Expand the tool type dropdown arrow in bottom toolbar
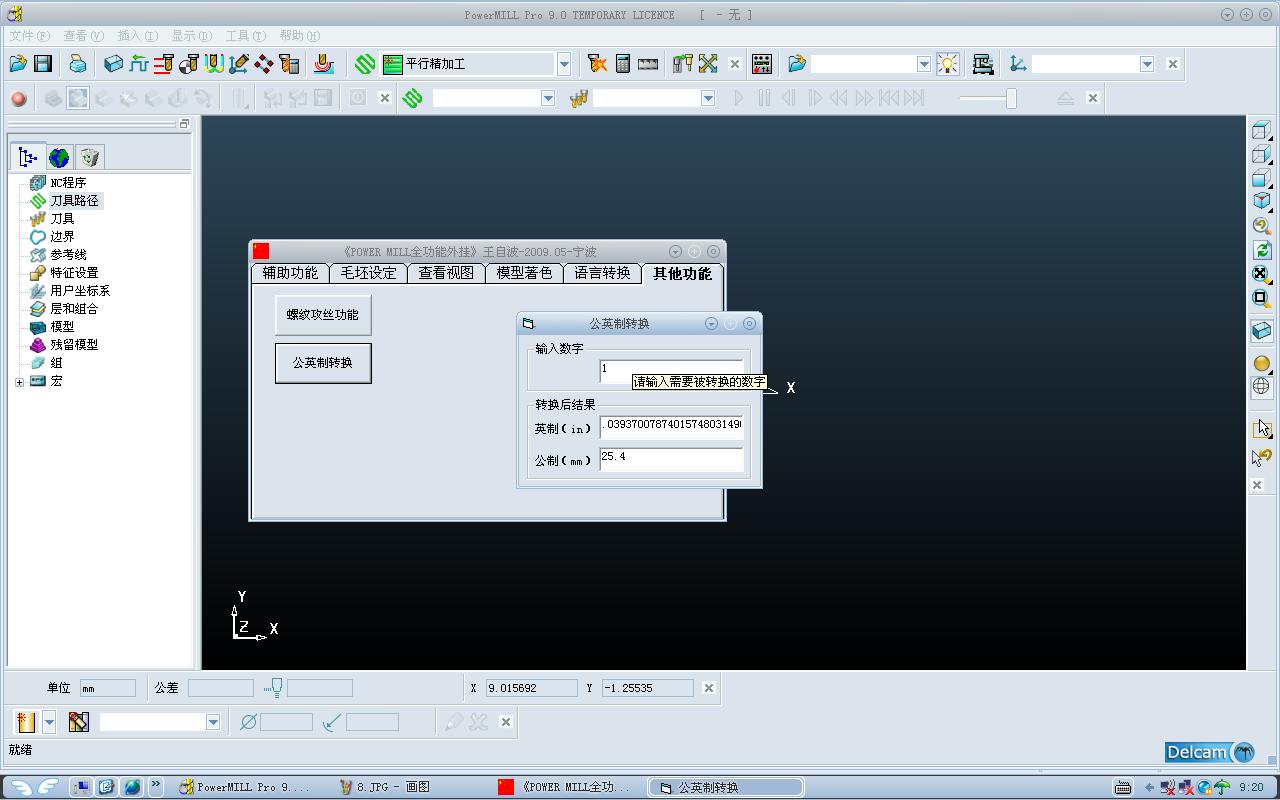Image resolution: width=1280 pixels, height=800 pixels. coord(49,722)
